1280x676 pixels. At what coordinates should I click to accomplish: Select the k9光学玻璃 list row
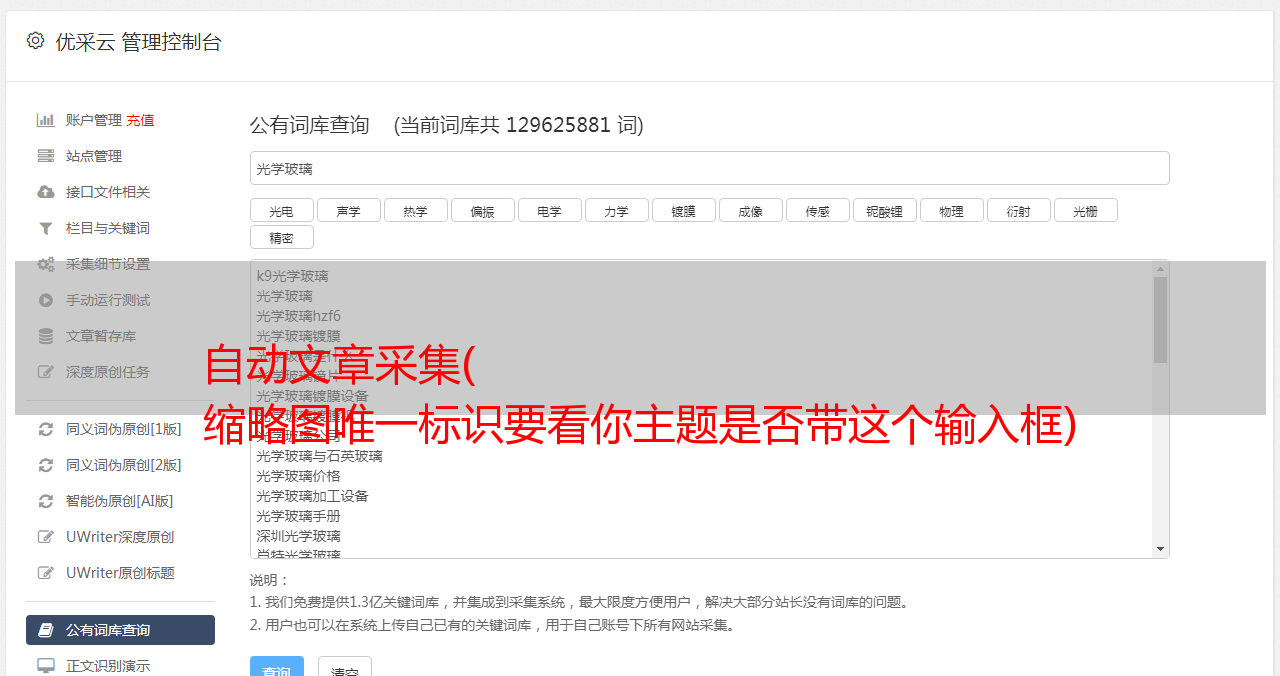(701, 276)
